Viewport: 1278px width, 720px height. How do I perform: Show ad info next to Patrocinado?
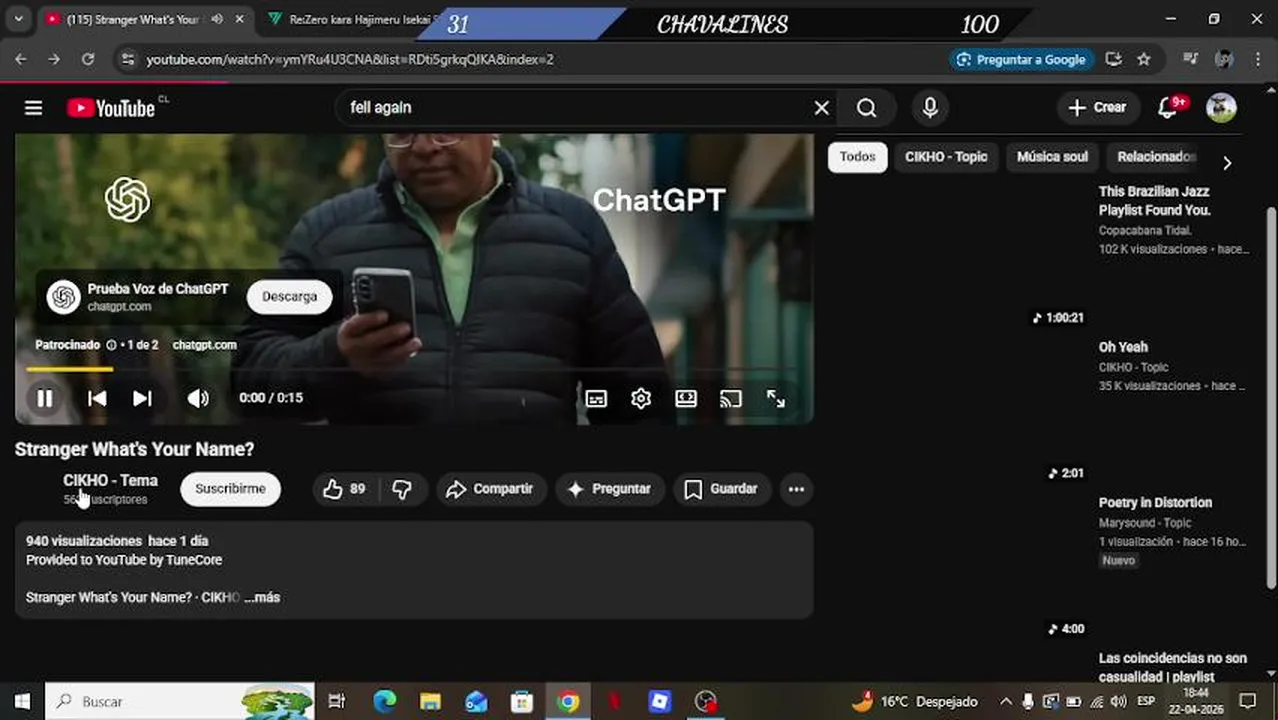pos(111,345)
